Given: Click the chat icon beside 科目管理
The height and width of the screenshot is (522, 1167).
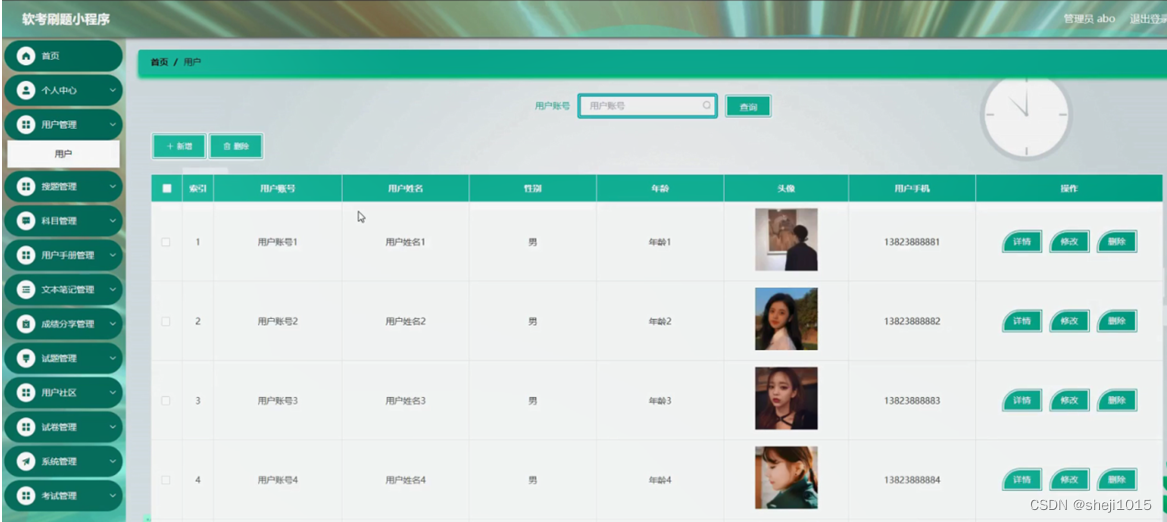Looking at the screenshot, I should [26, 220].
